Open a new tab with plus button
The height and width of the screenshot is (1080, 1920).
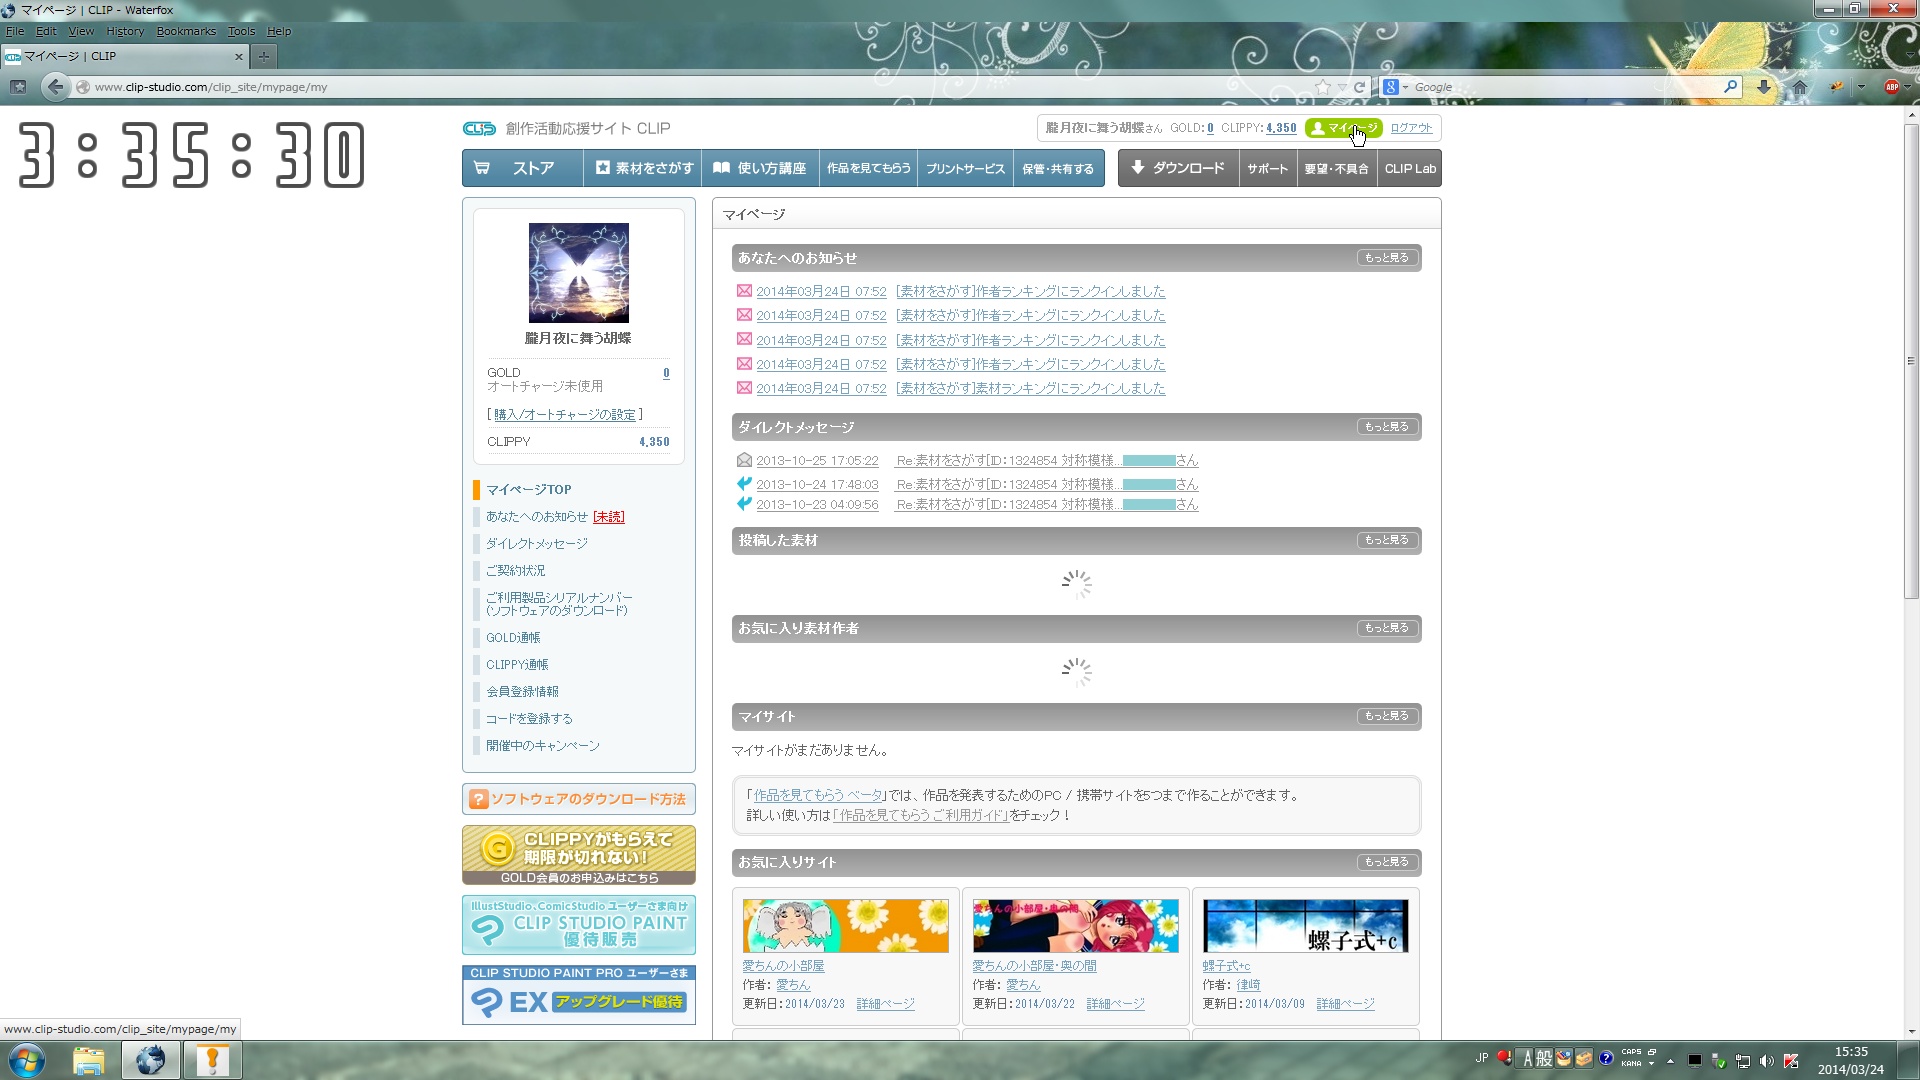point(264,56)
